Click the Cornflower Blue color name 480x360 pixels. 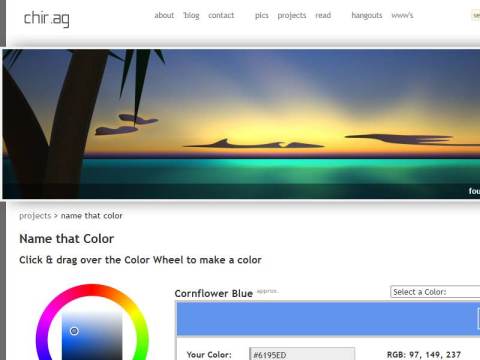coord(214,294)
